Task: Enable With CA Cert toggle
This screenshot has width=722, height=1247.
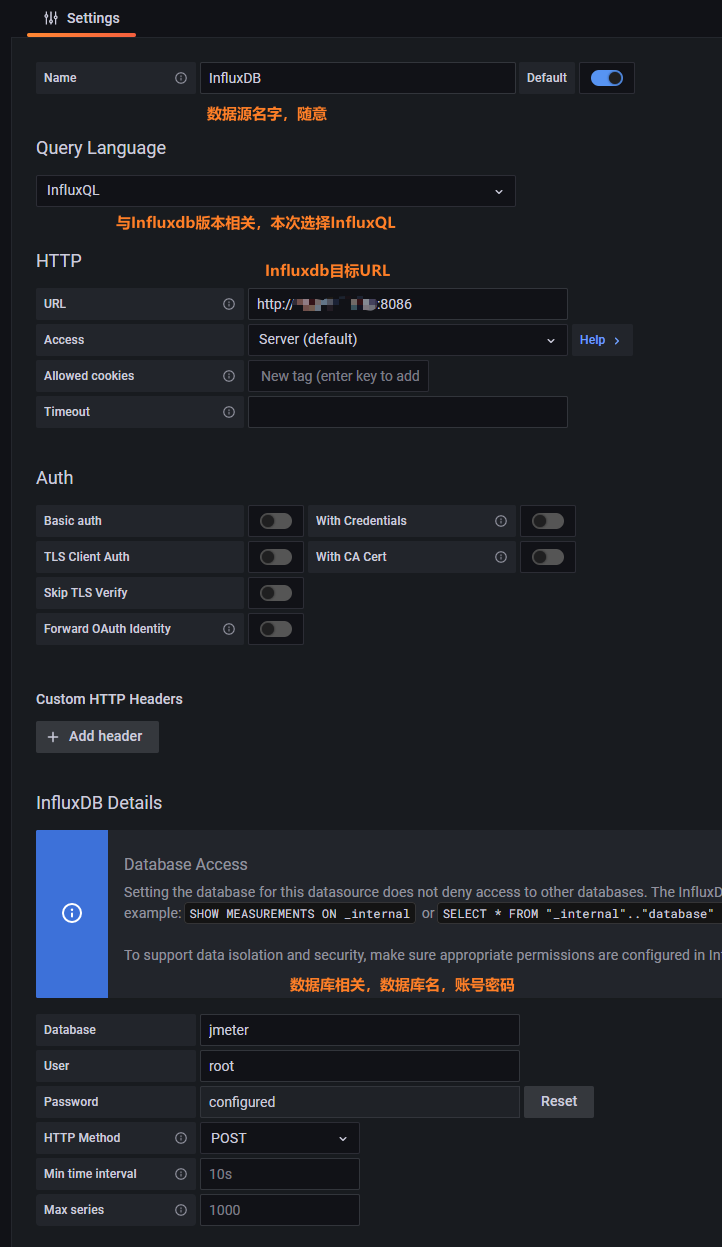Action: click(548, 557)
